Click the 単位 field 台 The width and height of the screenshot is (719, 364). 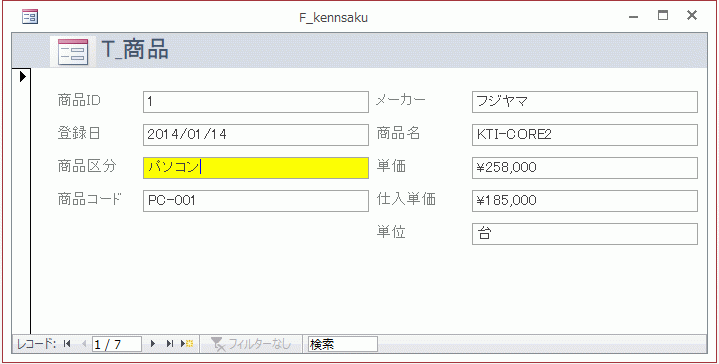(585, 234)
